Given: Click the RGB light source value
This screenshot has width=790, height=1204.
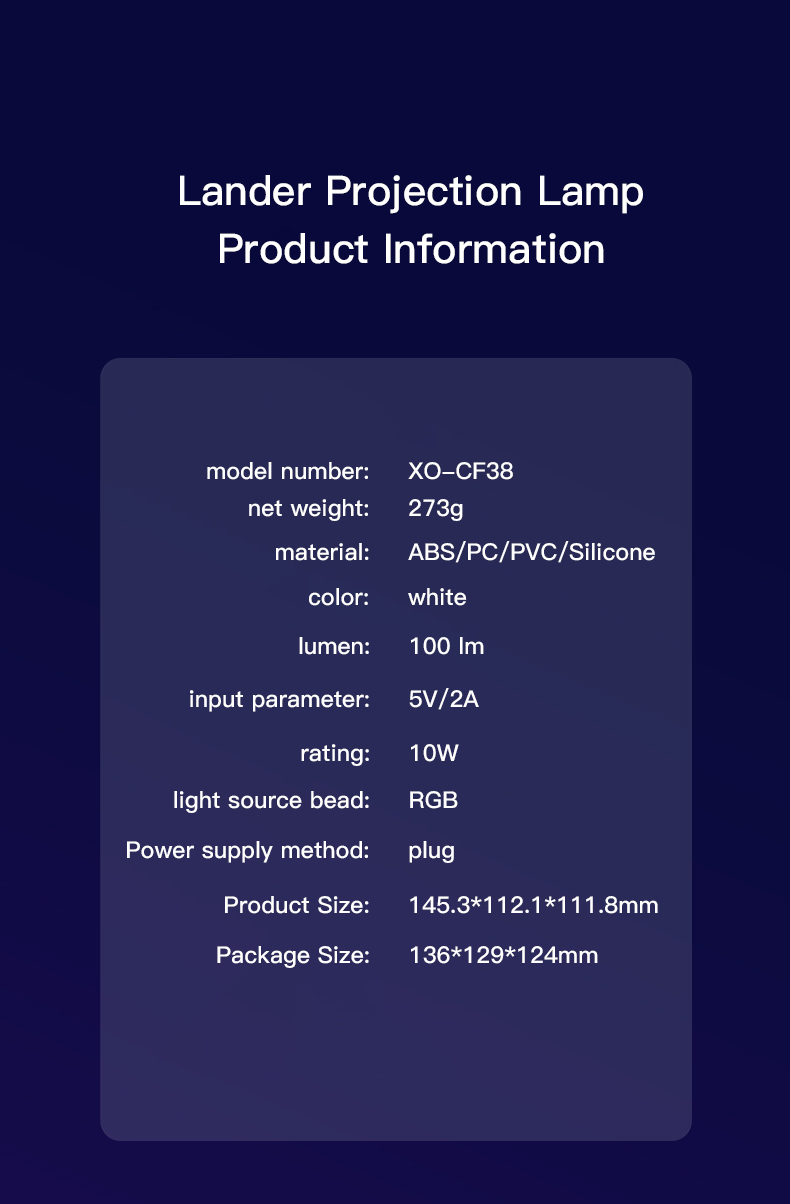Looking at the screenshot, I should 434,801.
